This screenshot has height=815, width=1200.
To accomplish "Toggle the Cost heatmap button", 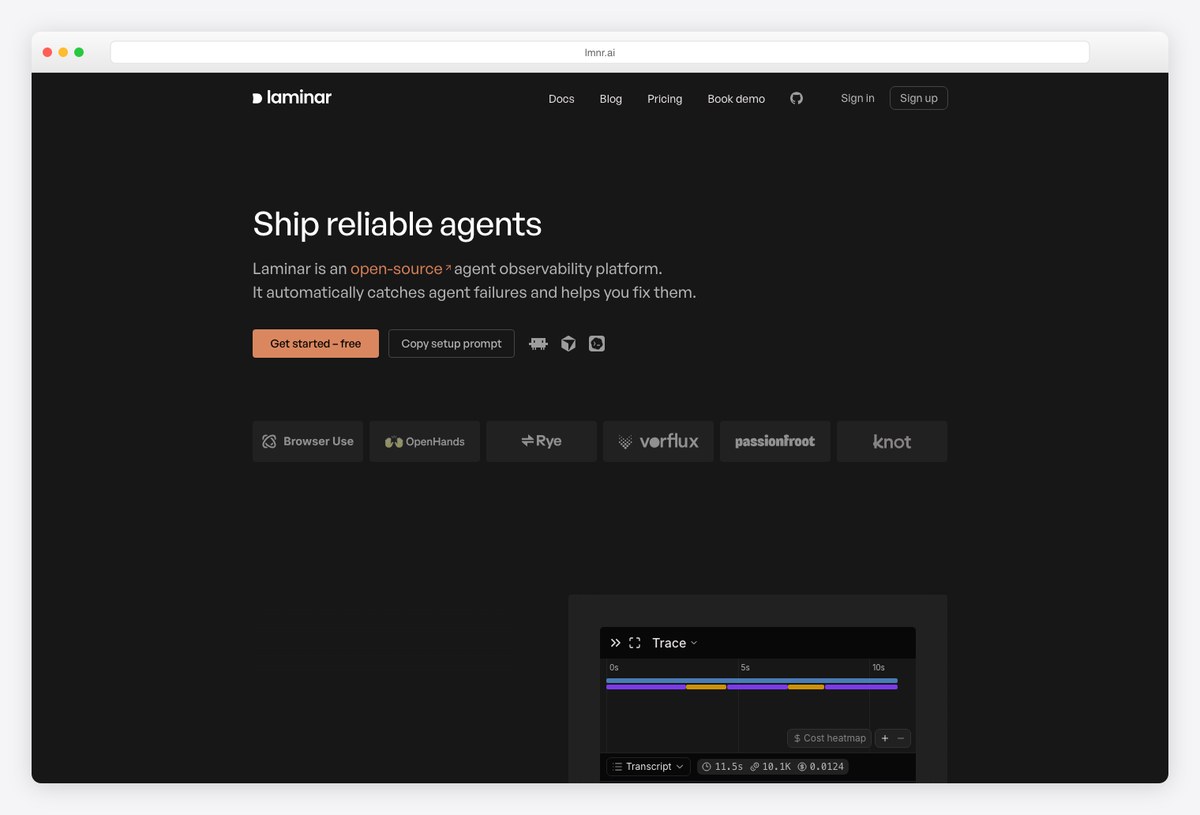I will tap(829, 738).
